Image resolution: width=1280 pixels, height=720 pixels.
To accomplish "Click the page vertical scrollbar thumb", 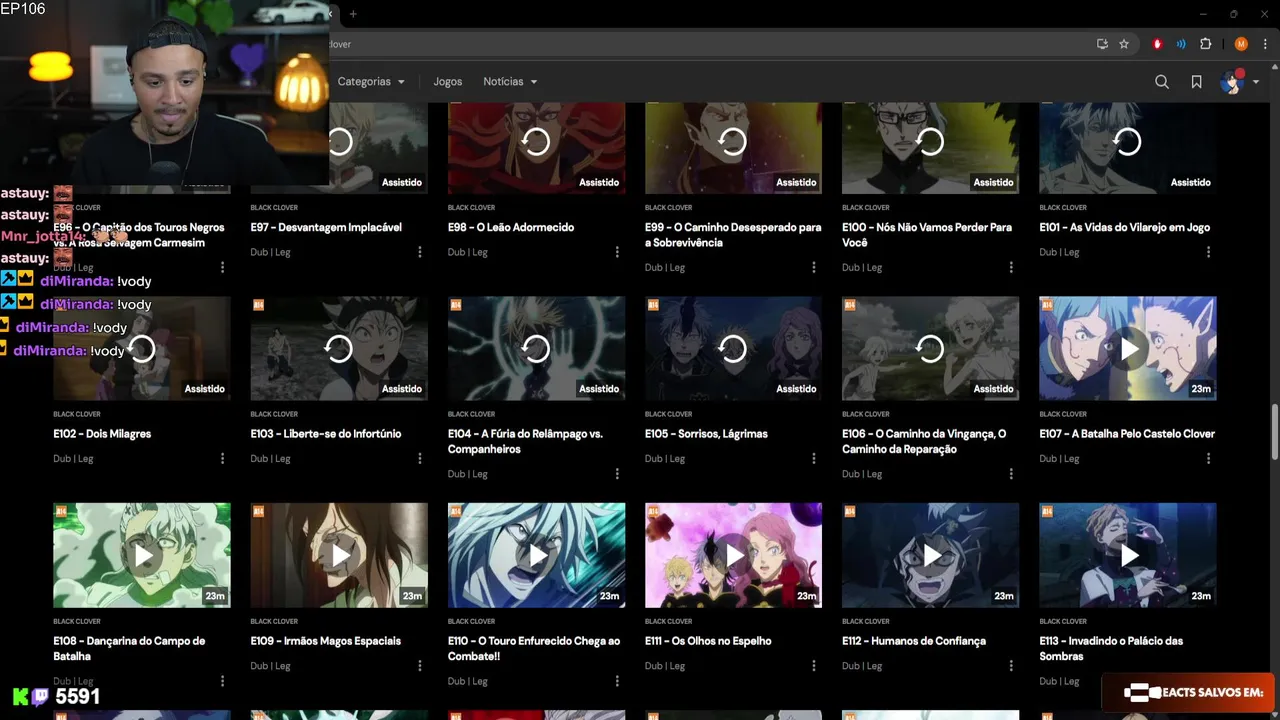I will click(1274, 432).
